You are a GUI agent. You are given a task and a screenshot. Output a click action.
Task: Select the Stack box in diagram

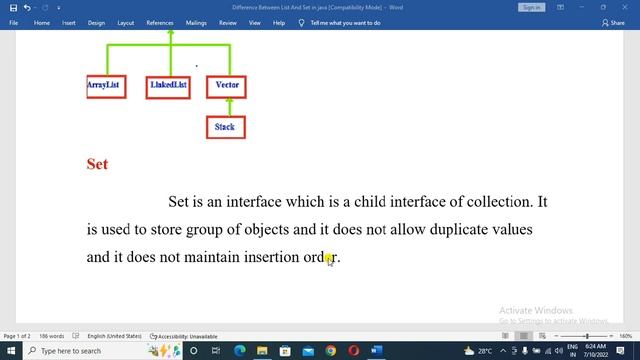226,127
